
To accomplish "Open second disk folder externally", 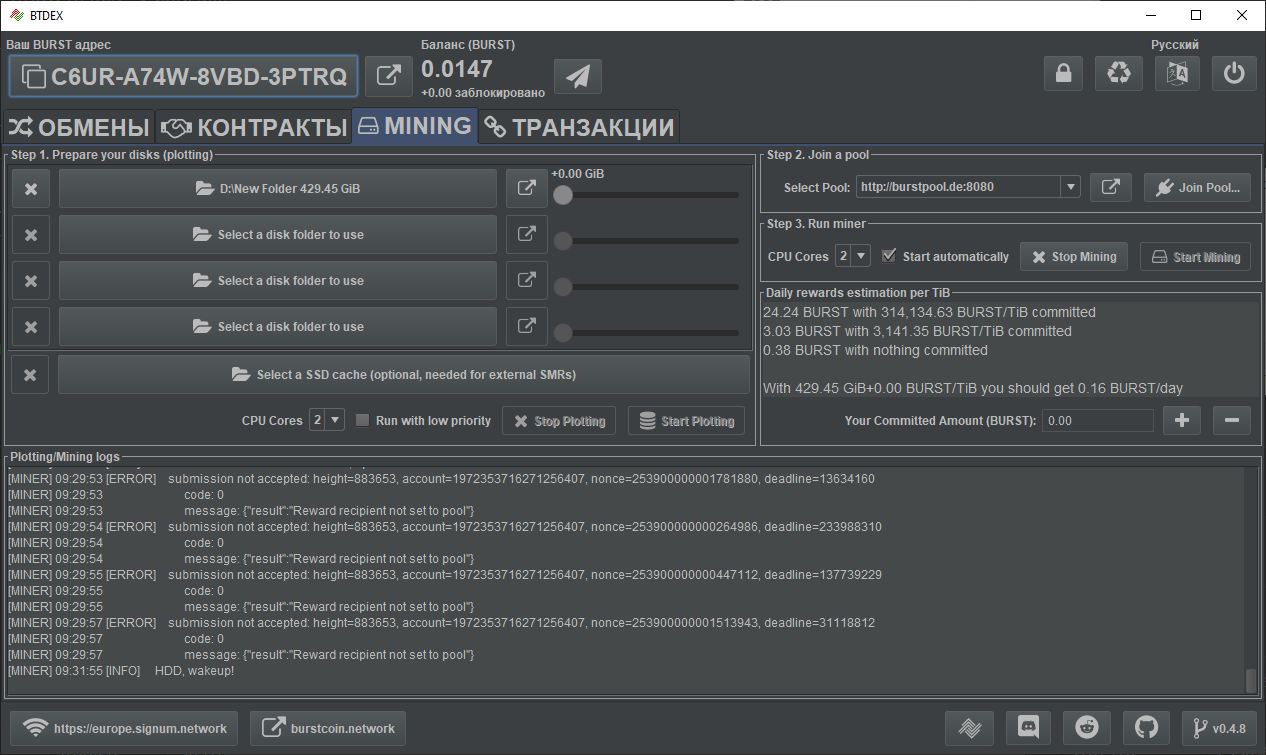I will 526,234.
